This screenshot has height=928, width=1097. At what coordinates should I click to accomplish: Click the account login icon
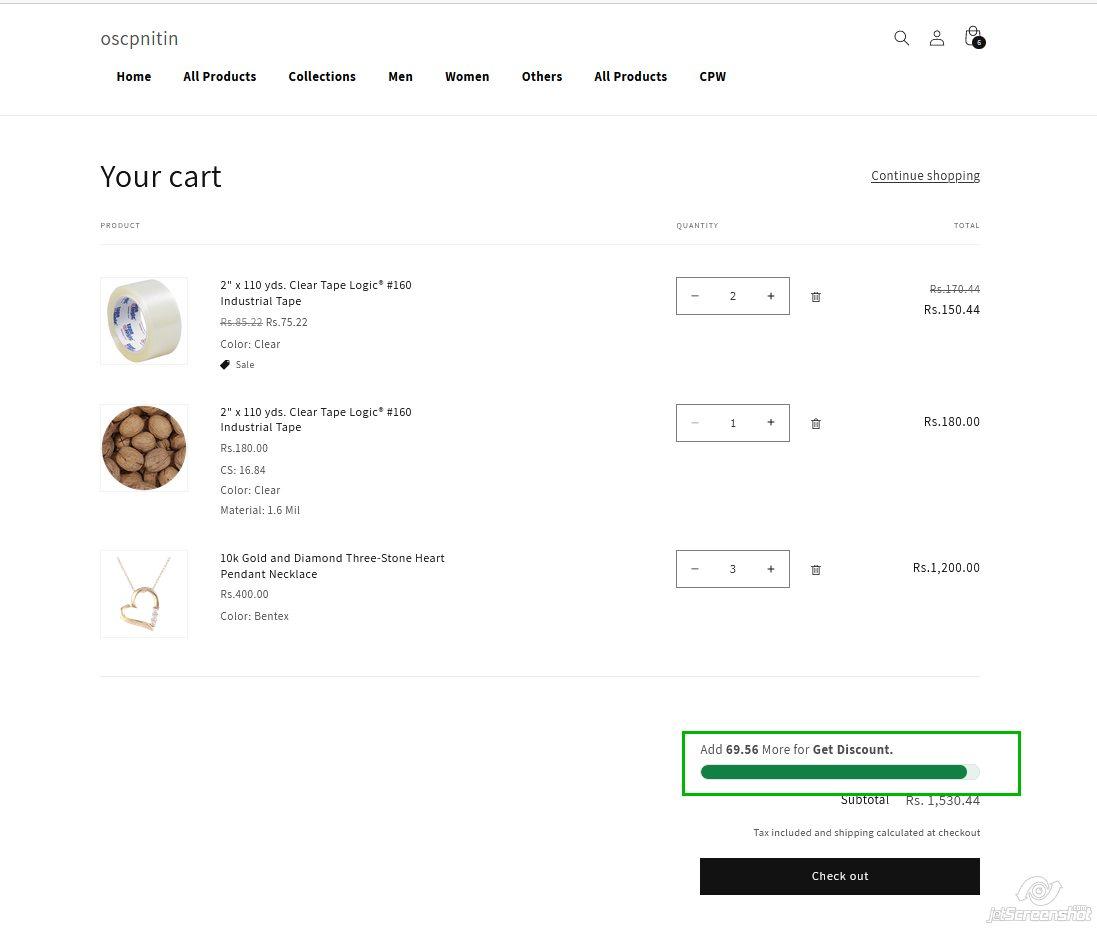pos(937,38)
